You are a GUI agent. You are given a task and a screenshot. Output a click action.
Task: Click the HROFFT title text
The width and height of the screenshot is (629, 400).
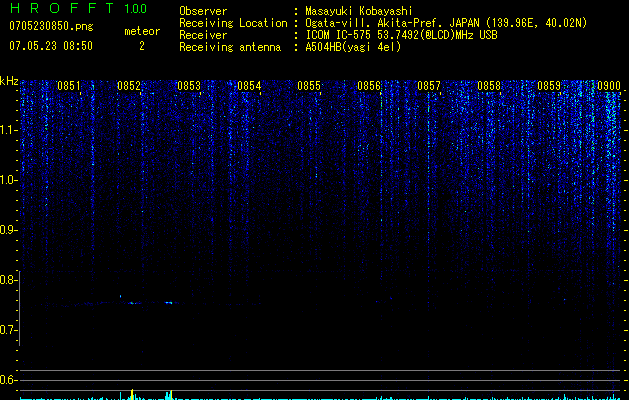click(x=61, y=8)
